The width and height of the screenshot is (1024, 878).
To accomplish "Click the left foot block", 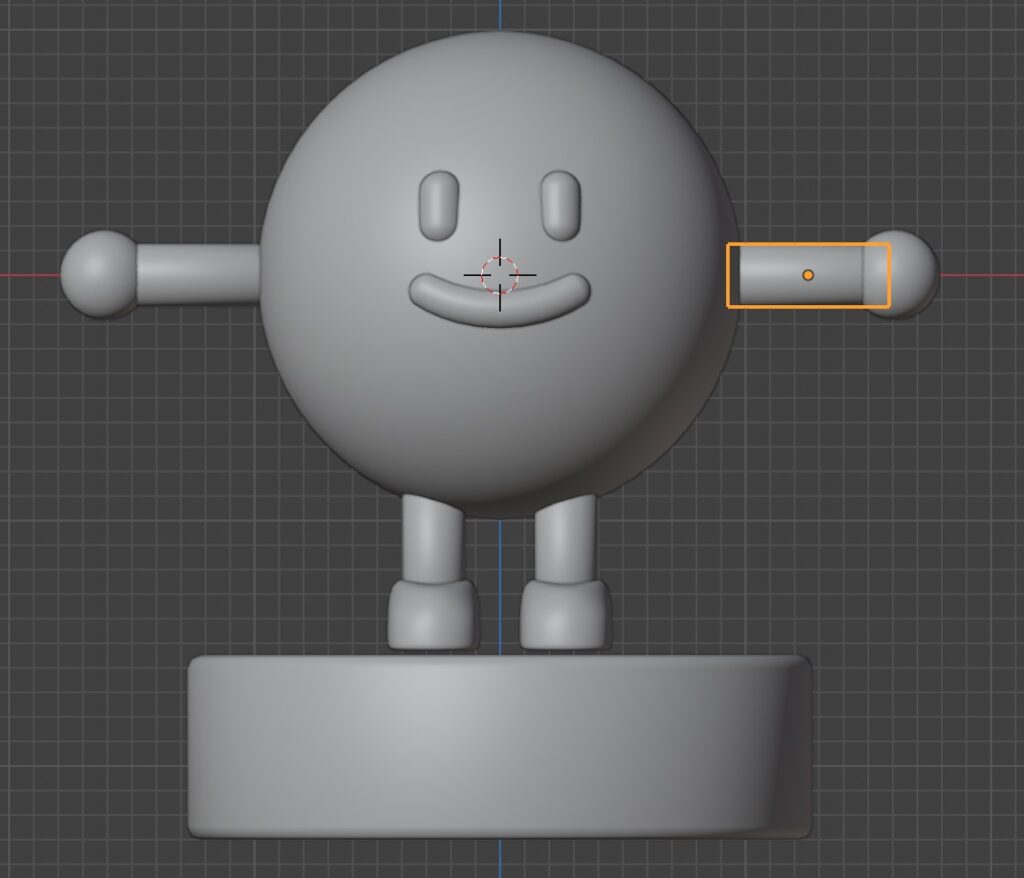I will (x=432, y=612).
